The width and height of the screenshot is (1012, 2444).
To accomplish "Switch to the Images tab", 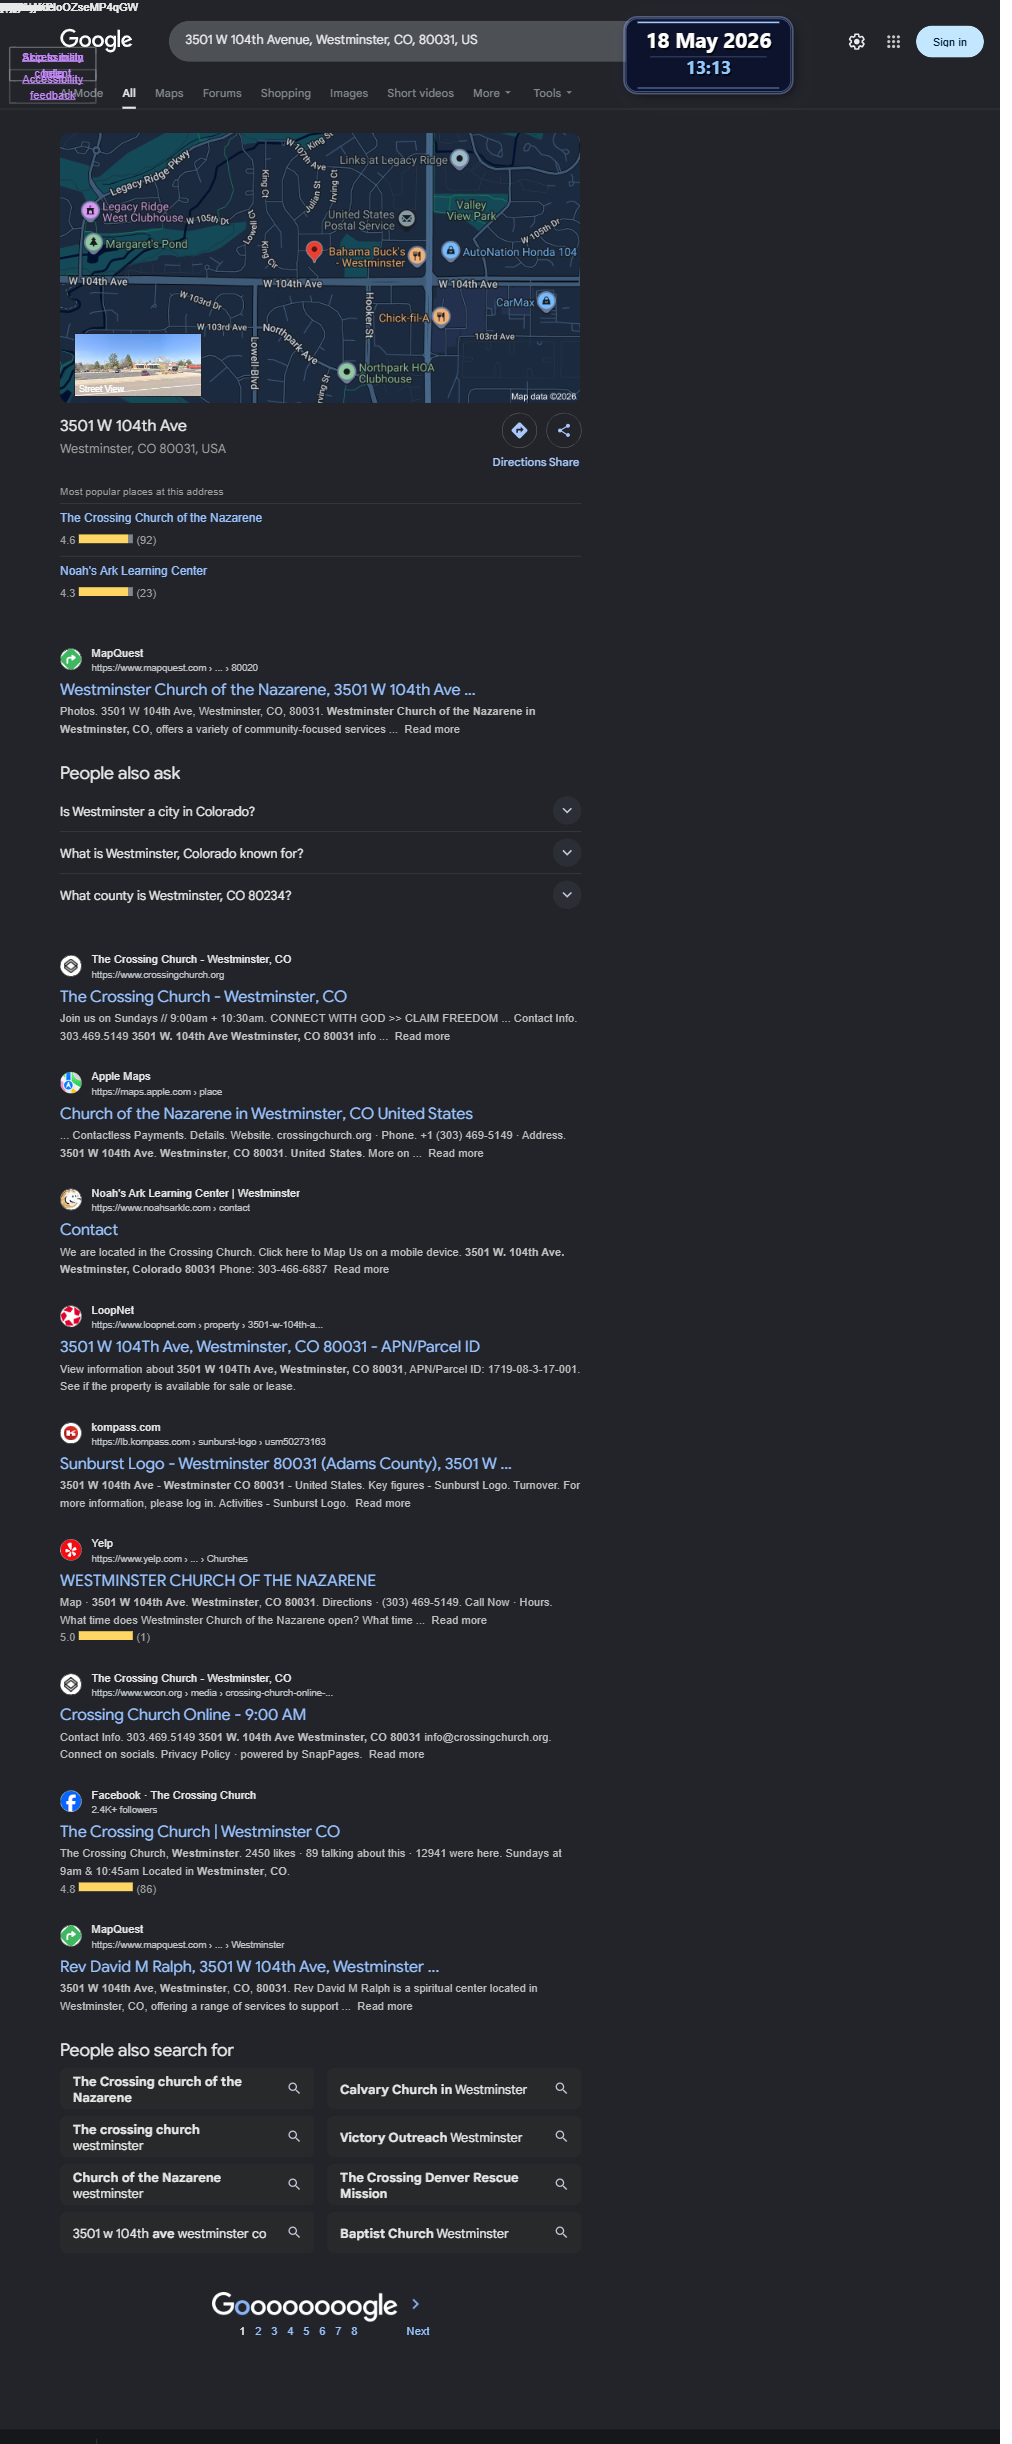I will click(349, 93).
